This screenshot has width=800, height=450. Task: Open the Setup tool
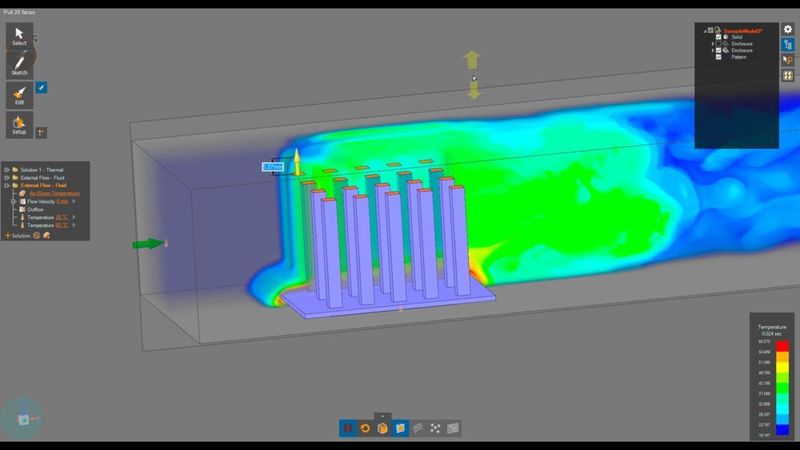tap(19, 124)
